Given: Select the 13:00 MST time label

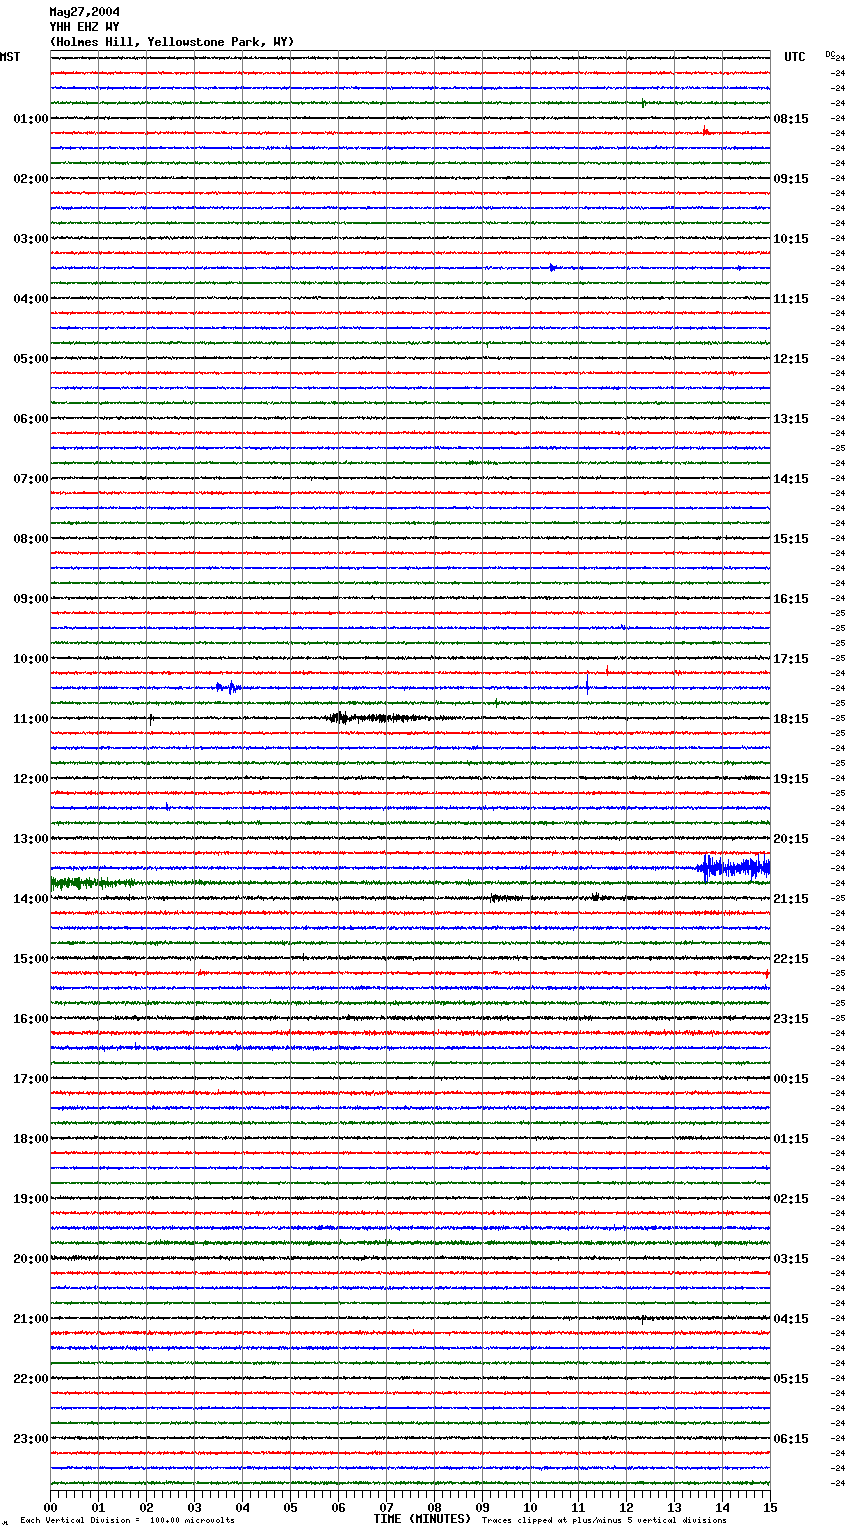Looking at the screenshot, I should [x=31, y=839].
